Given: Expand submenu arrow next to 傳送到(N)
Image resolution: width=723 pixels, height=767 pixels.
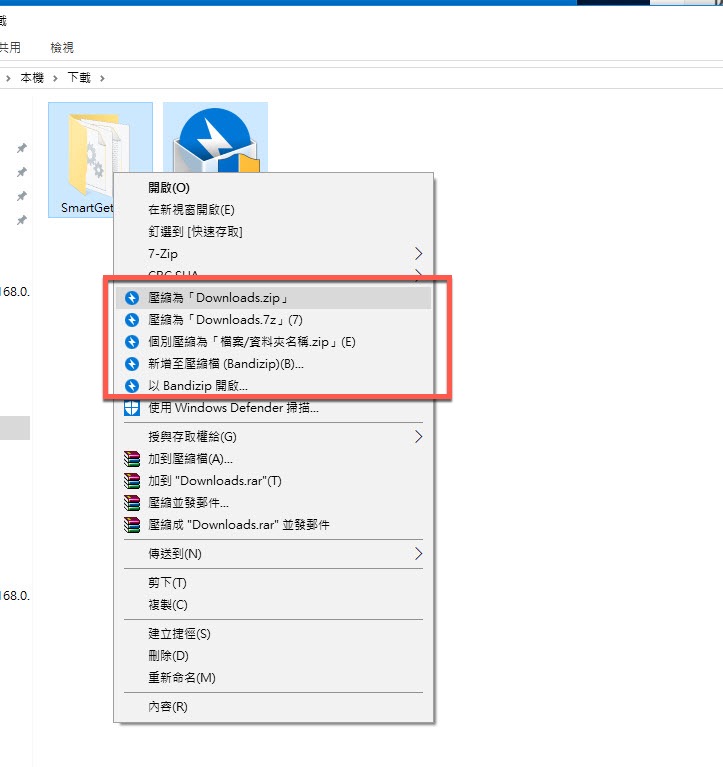Looking at the screenshot, I should (418, 554).
